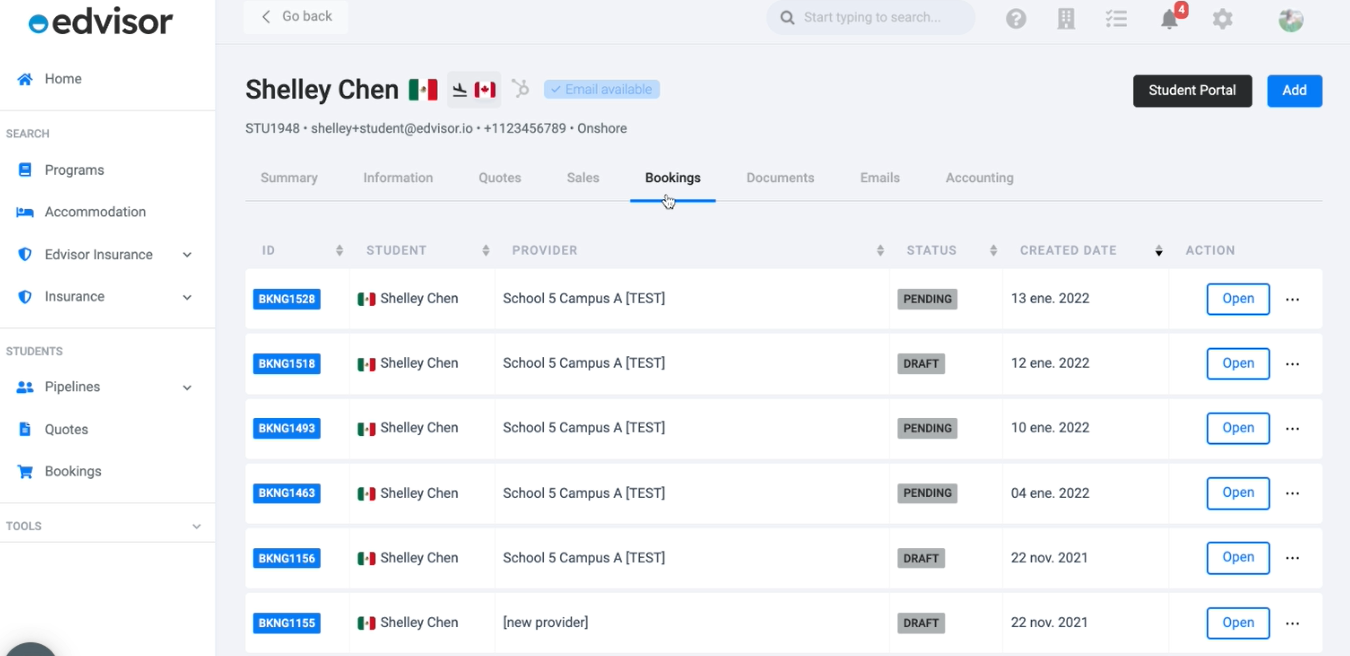Click Open for the [new provider] booking
The width and height of the screenshot is (1350, 656).
pyautogui.click(x=1238, y=623)
